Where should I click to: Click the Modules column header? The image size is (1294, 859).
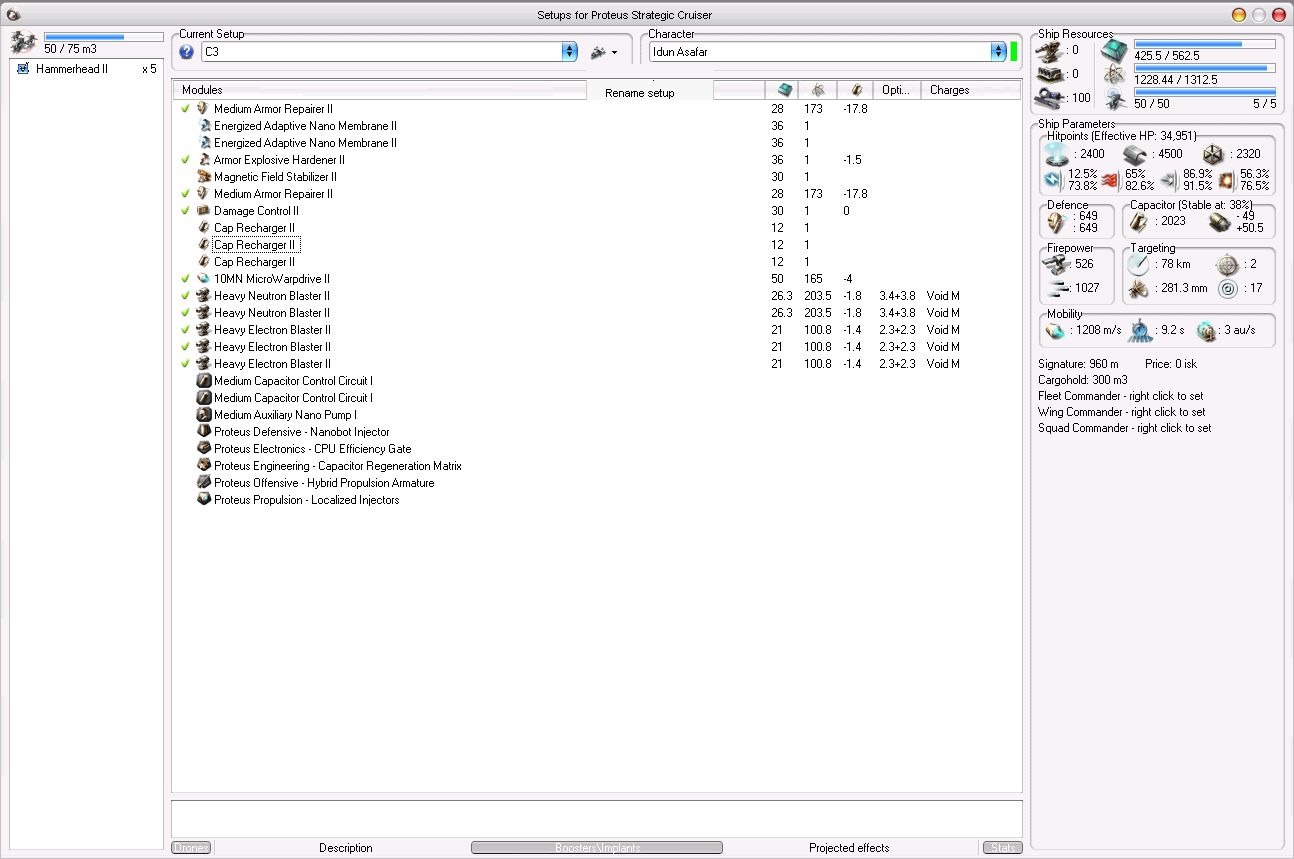(x=379, y=90)
